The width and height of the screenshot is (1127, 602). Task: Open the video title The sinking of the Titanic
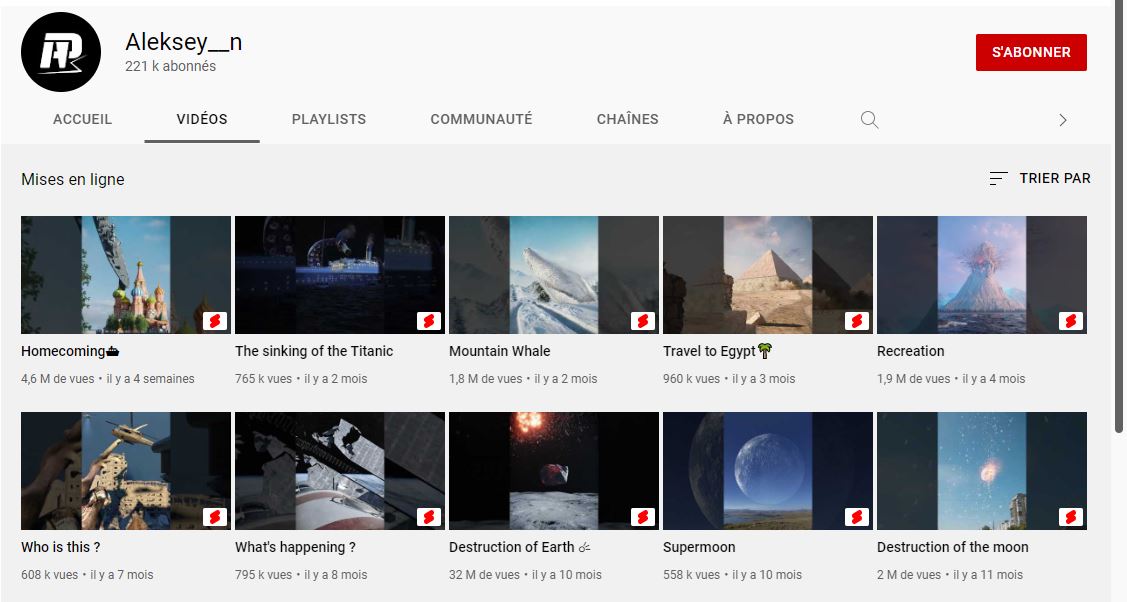point(314,351)
